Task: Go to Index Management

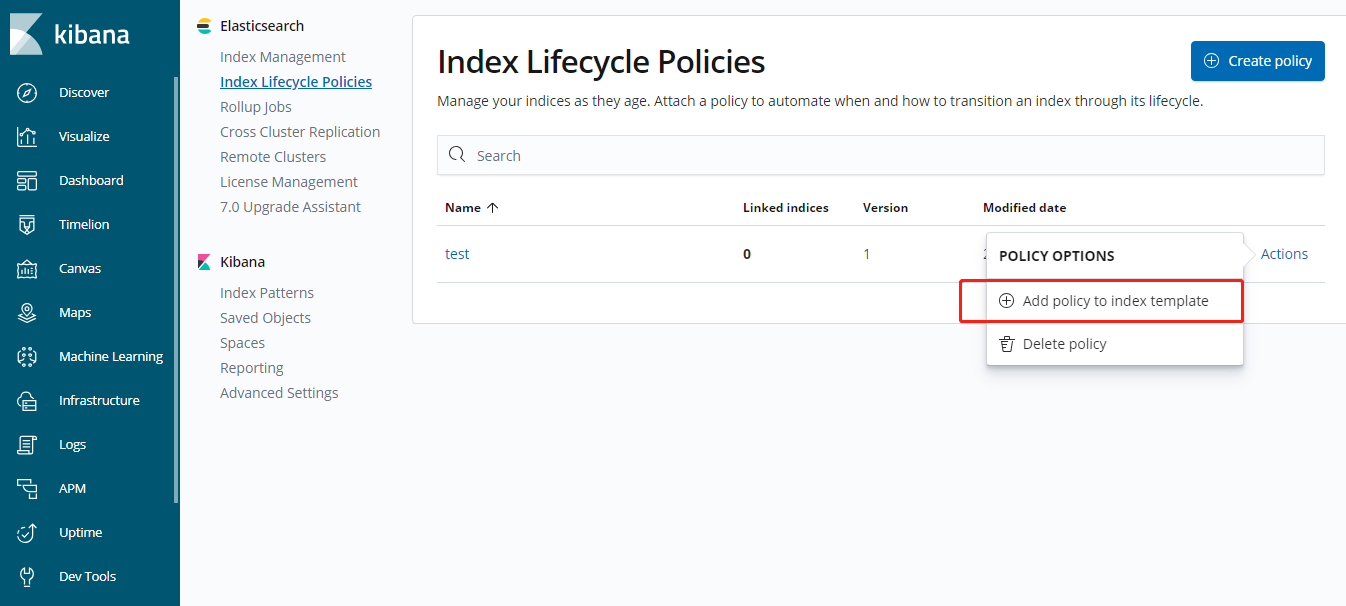Action: pos(283,57)
